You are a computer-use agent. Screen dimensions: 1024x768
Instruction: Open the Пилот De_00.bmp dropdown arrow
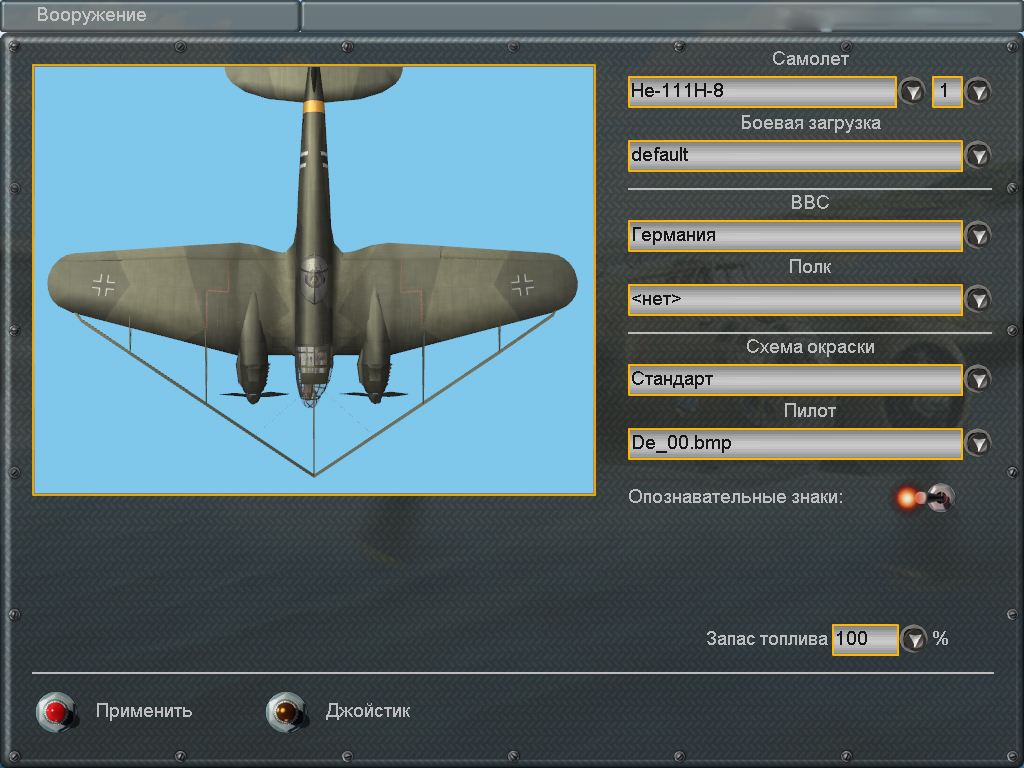(978, 444)
